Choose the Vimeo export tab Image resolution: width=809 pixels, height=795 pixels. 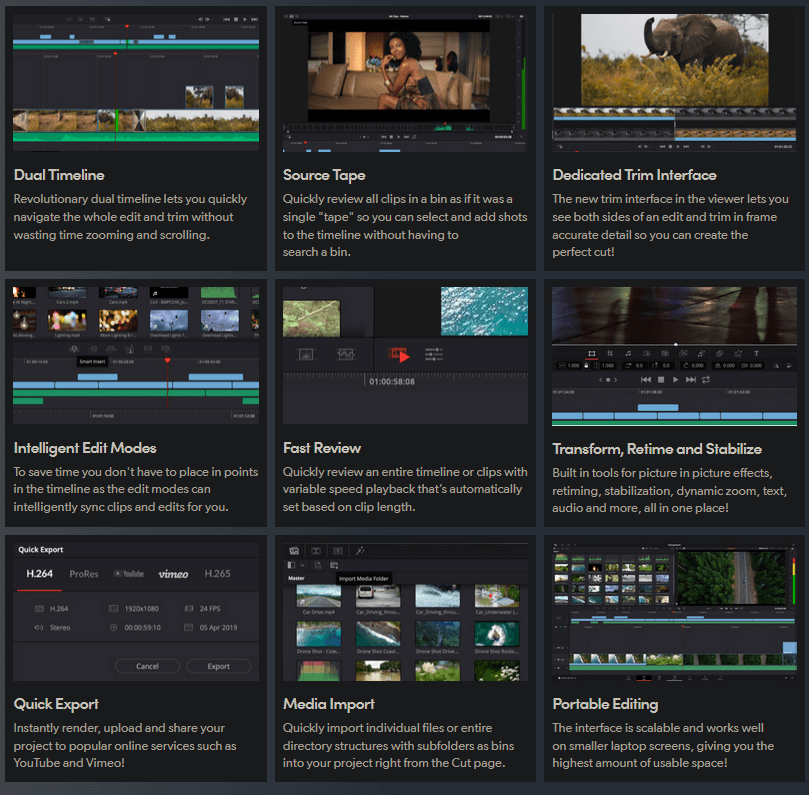[173, 573]
